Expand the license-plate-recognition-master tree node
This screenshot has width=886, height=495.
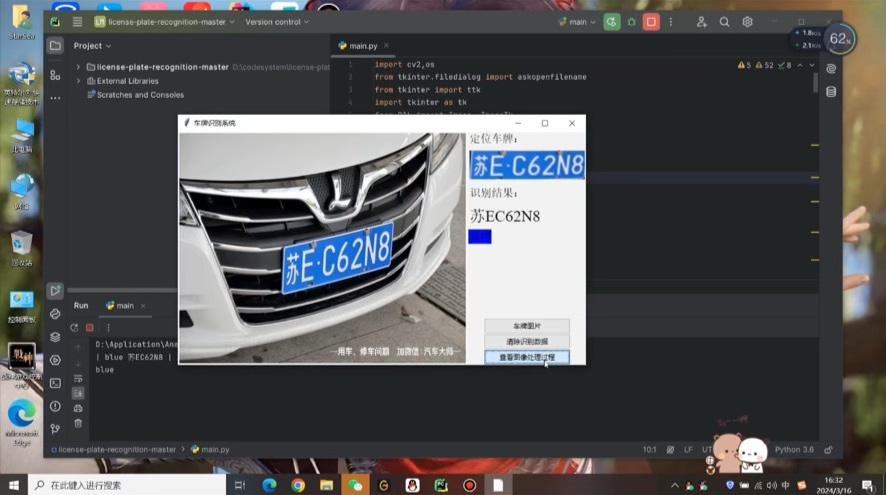click(x=79, y=67)
